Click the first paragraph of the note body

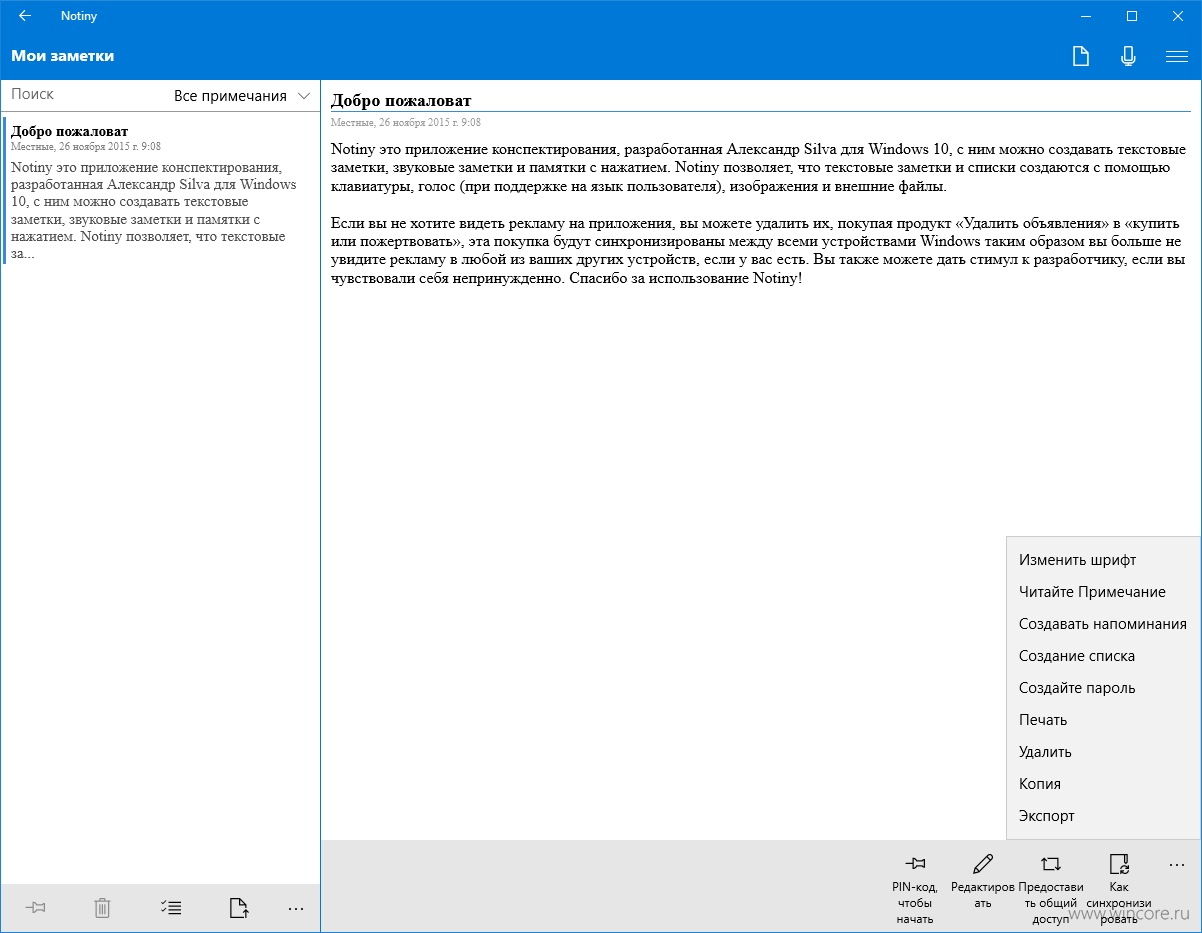(x=758, y=168)
